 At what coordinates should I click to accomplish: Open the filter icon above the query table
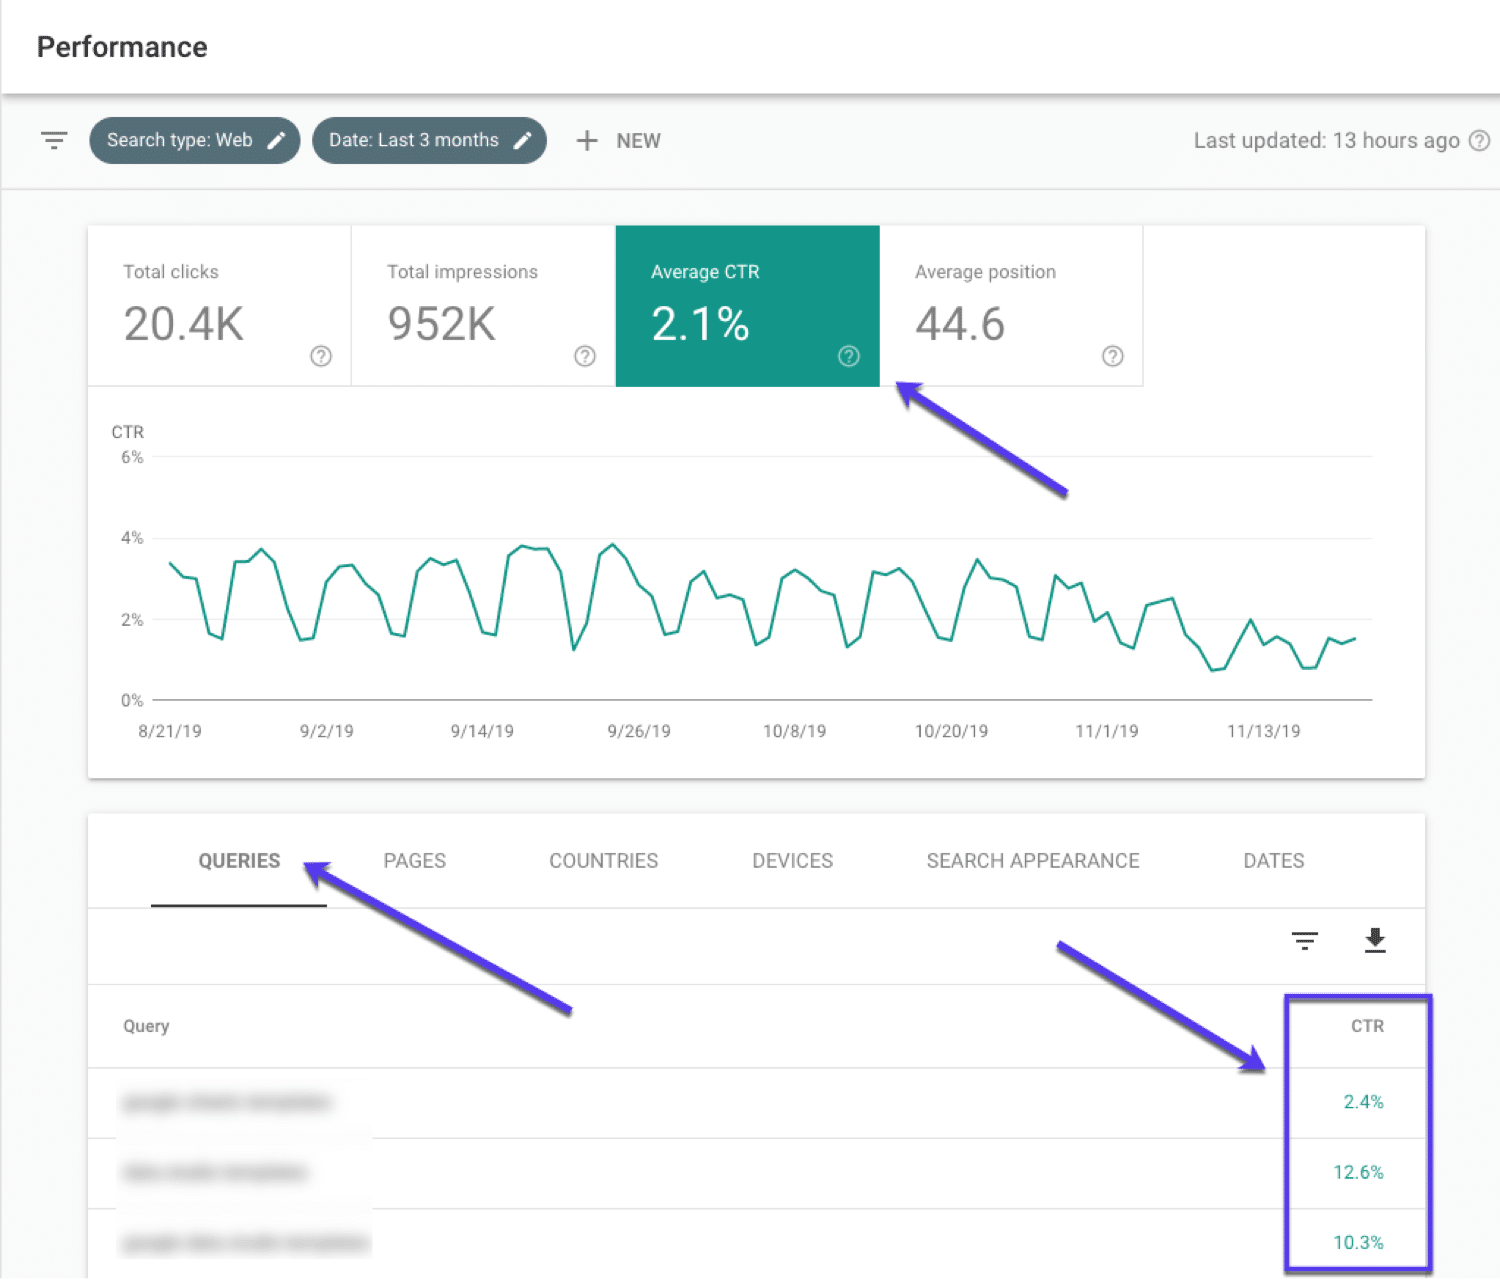[1304, 941]
